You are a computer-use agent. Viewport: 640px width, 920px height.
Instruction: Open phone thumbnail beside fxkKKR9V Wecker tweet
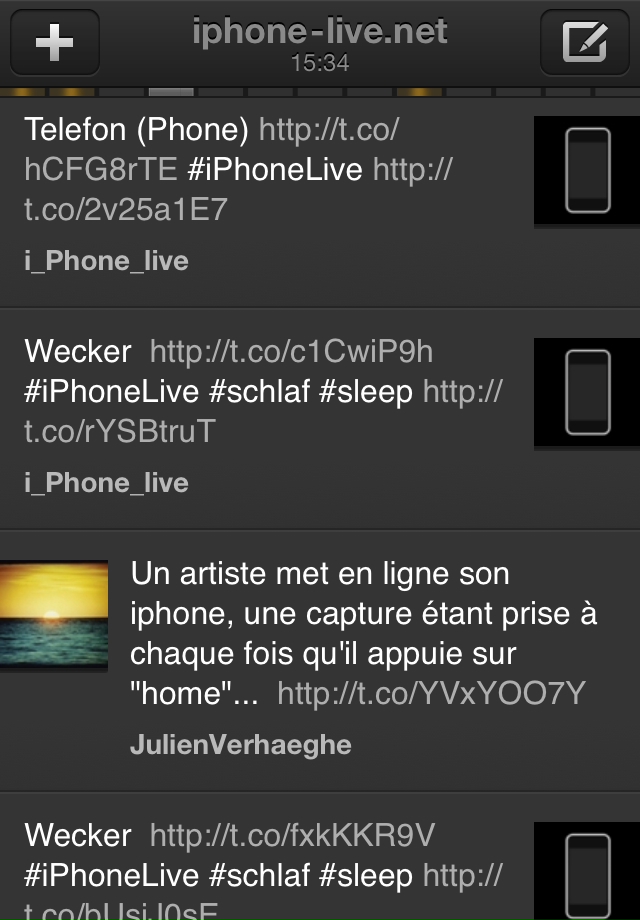pos(587,871)
